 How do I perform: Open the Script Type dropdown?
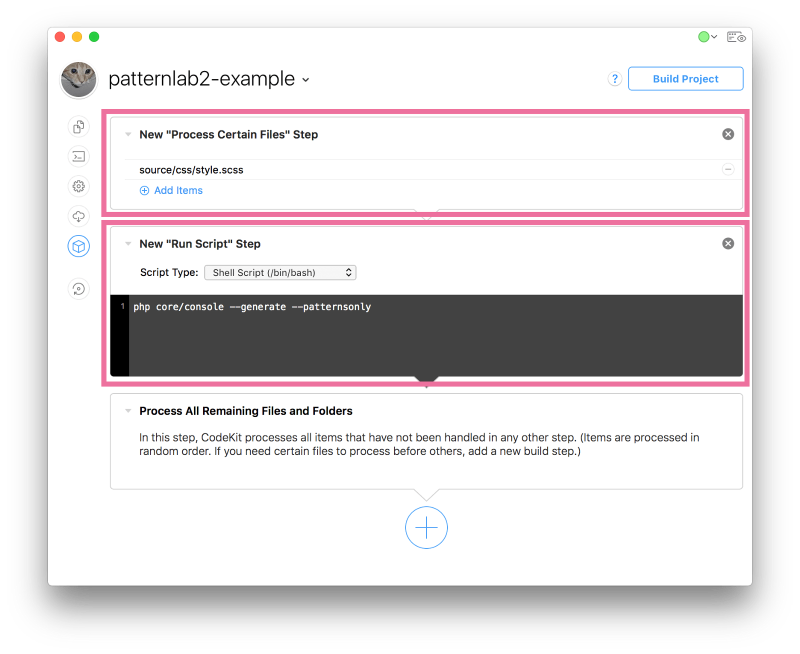[280, 272]
